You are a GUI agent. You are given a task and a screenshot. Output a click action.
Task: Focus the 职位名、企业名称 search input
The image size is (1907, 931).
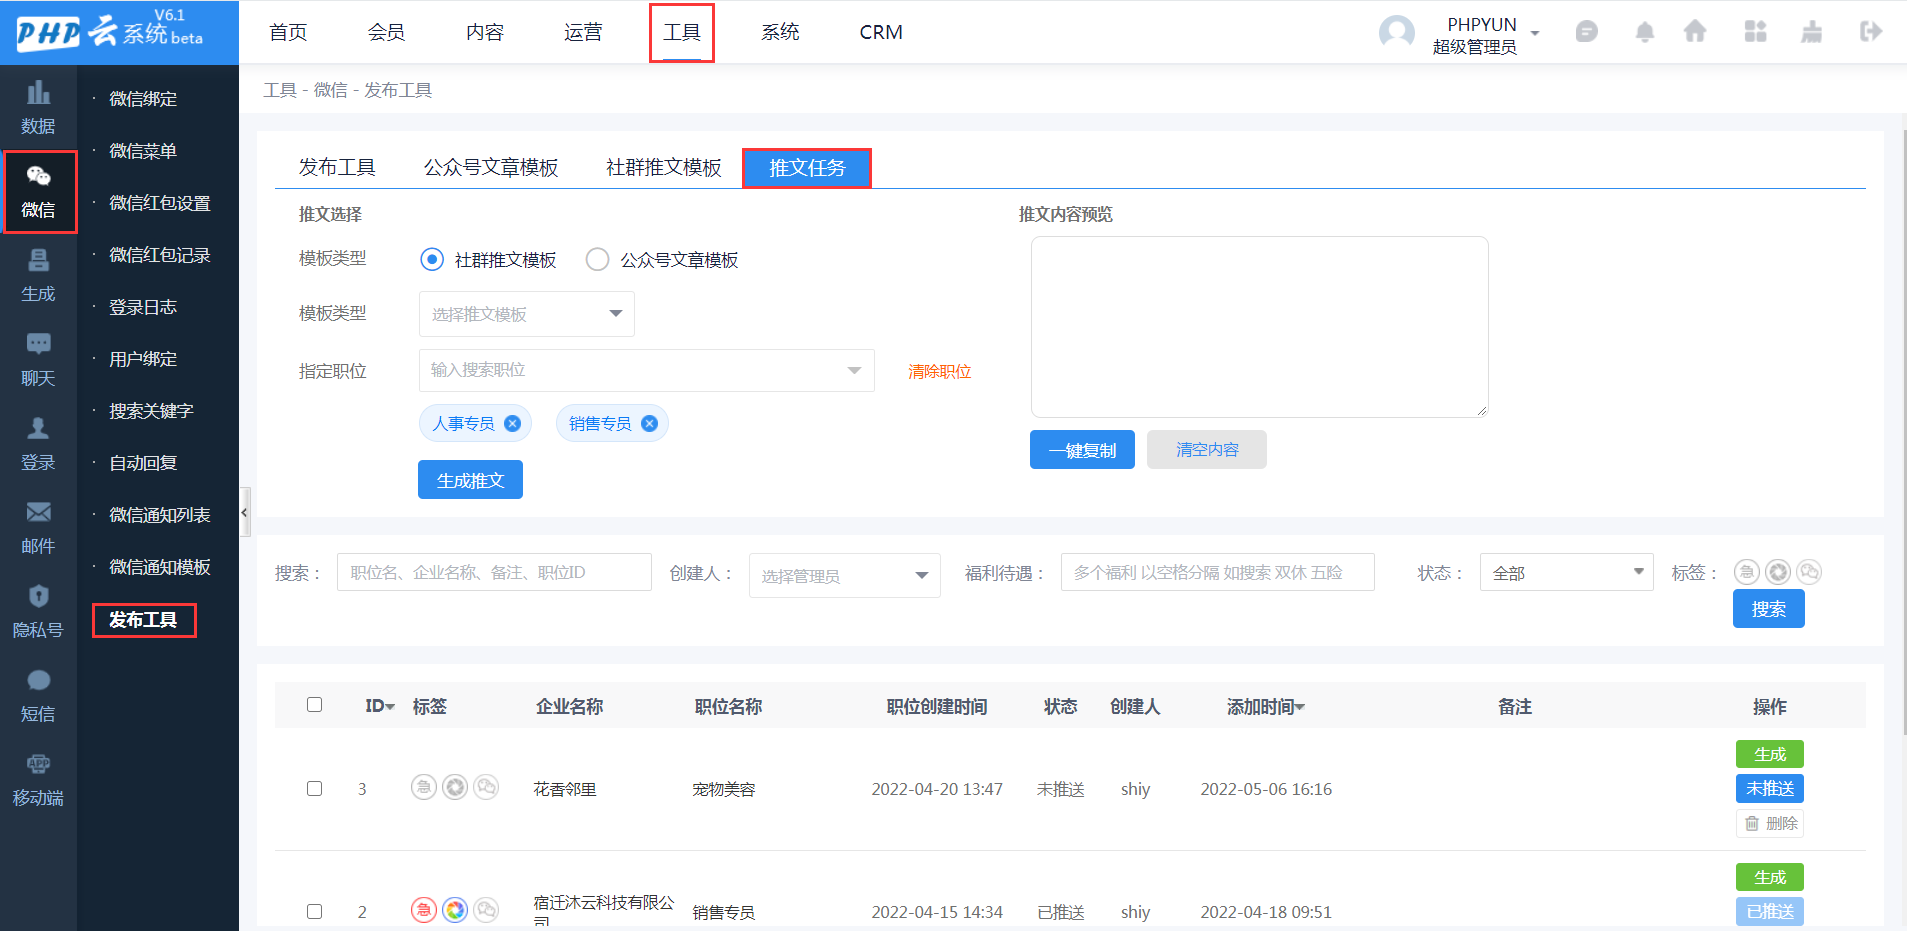pos(494,572)
